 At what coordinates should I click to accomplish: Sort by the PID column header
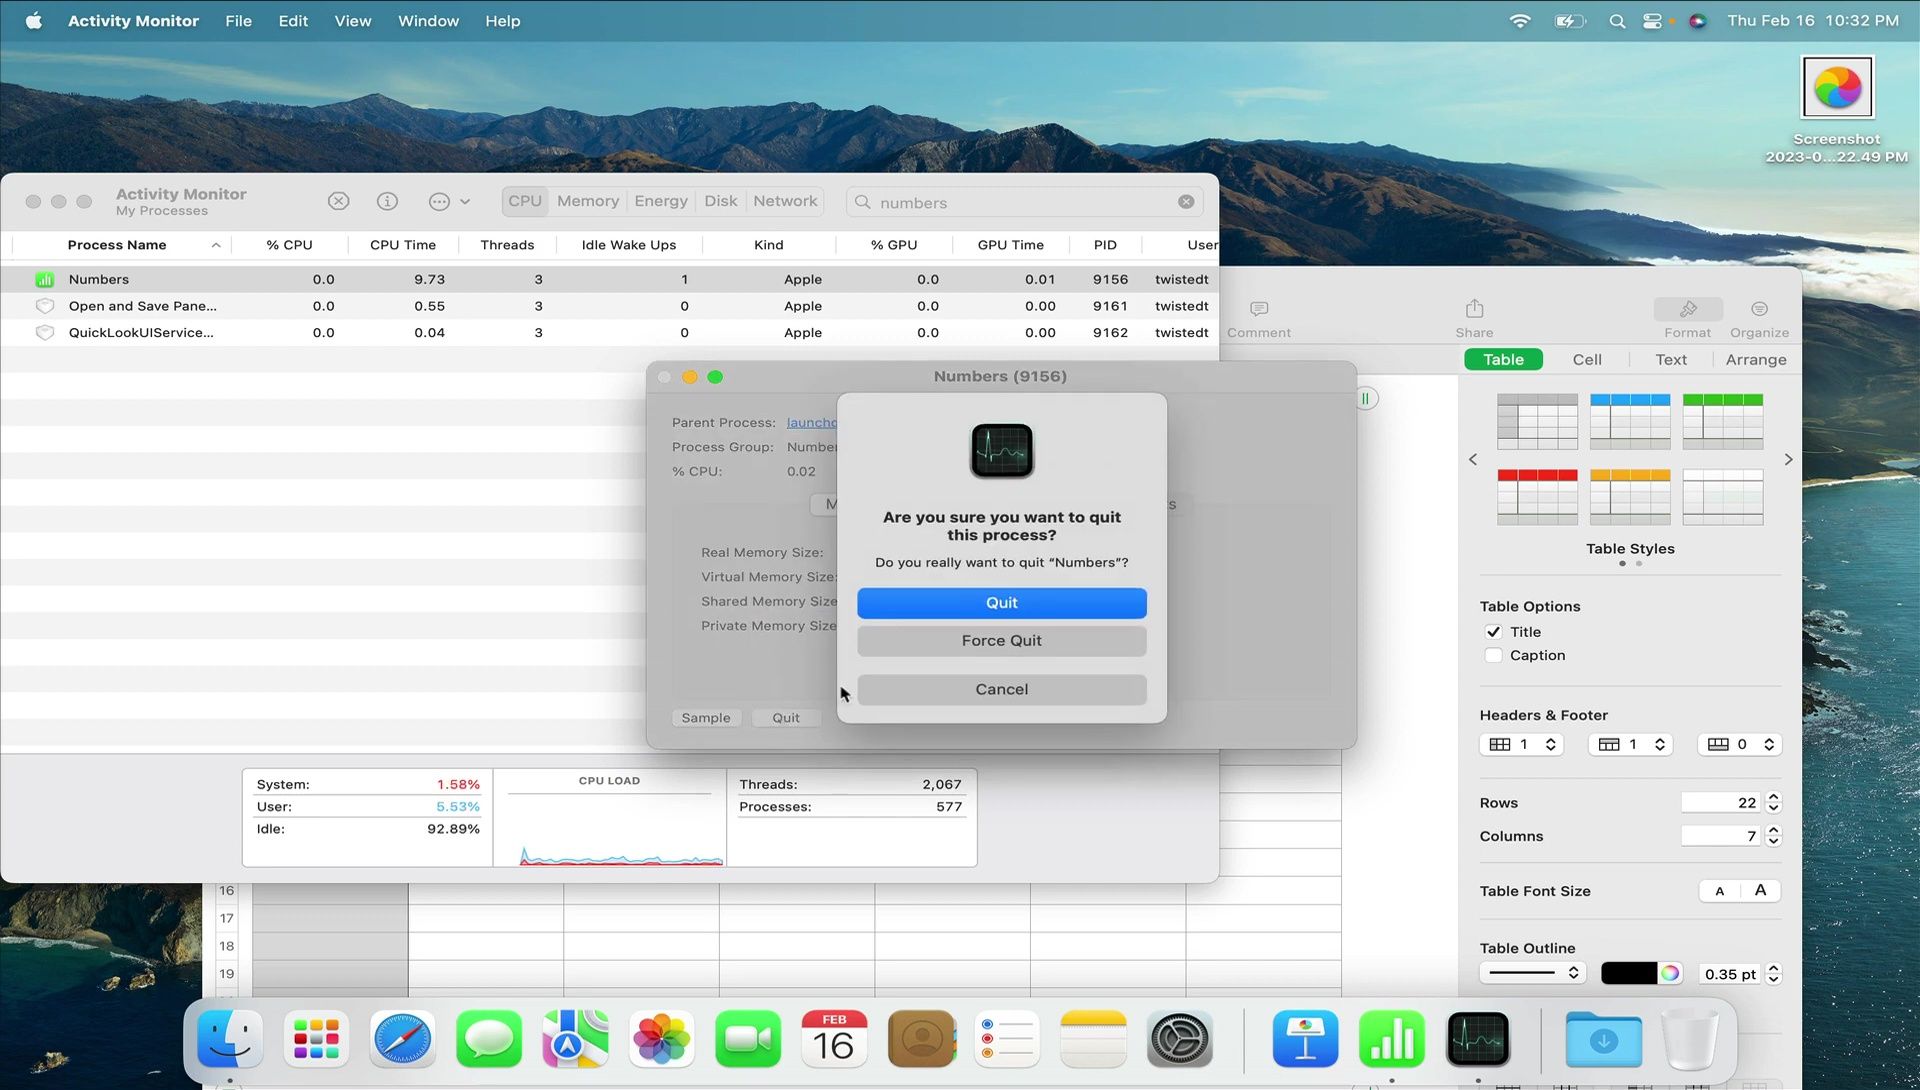pos(1105,245)
